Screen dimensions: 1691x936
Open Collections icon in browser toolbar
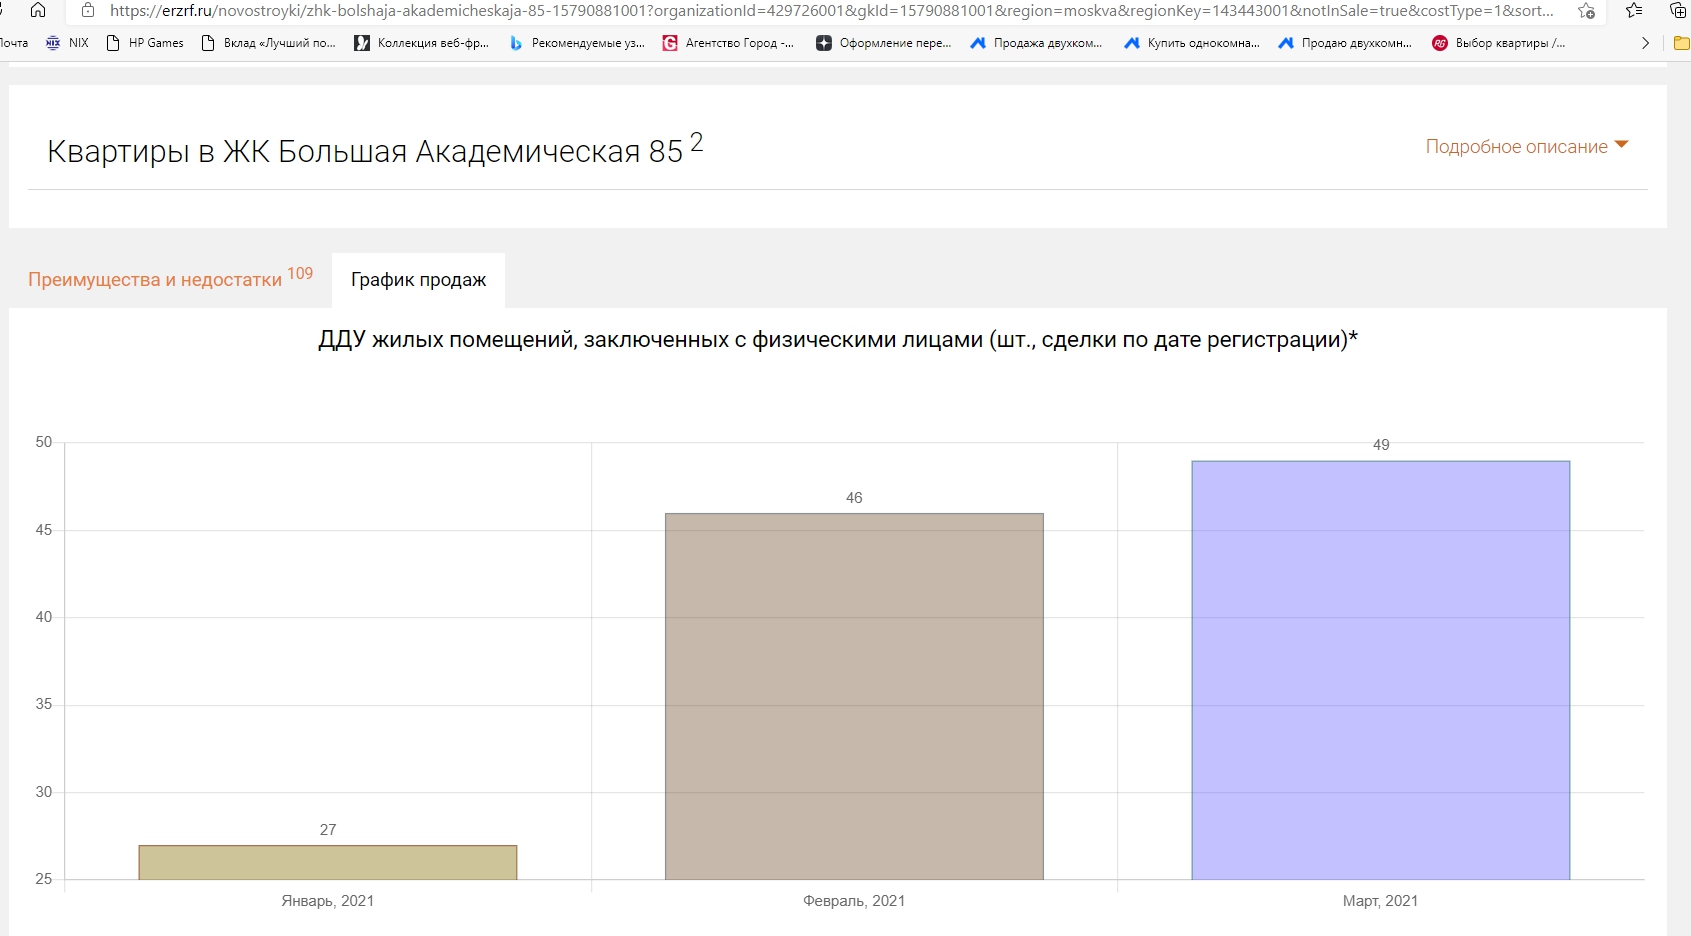(x=1678, y=11)
